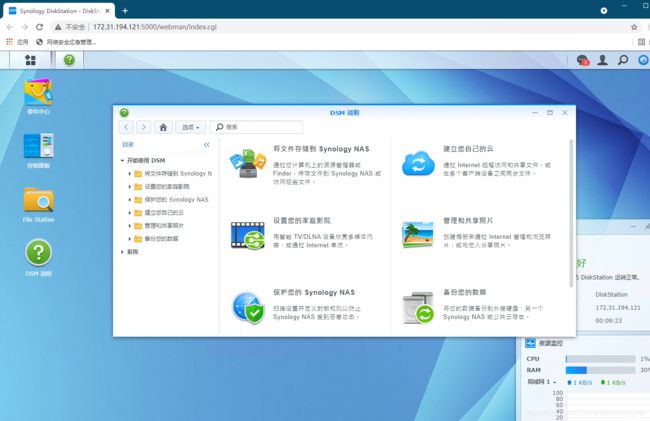Collapse the 开始使用 DSM tree node arrow

coord(122,160)
